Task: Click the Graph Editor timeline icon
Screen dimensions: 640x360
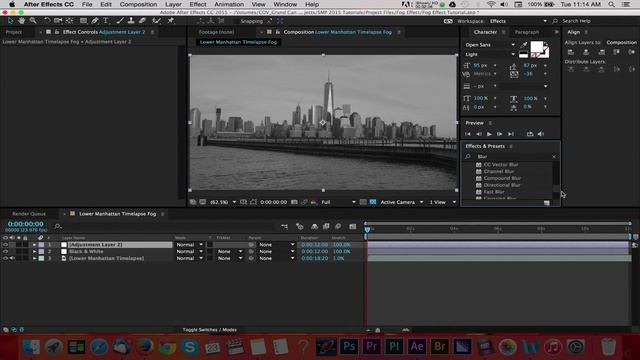Action: click(x=353, y=226)
